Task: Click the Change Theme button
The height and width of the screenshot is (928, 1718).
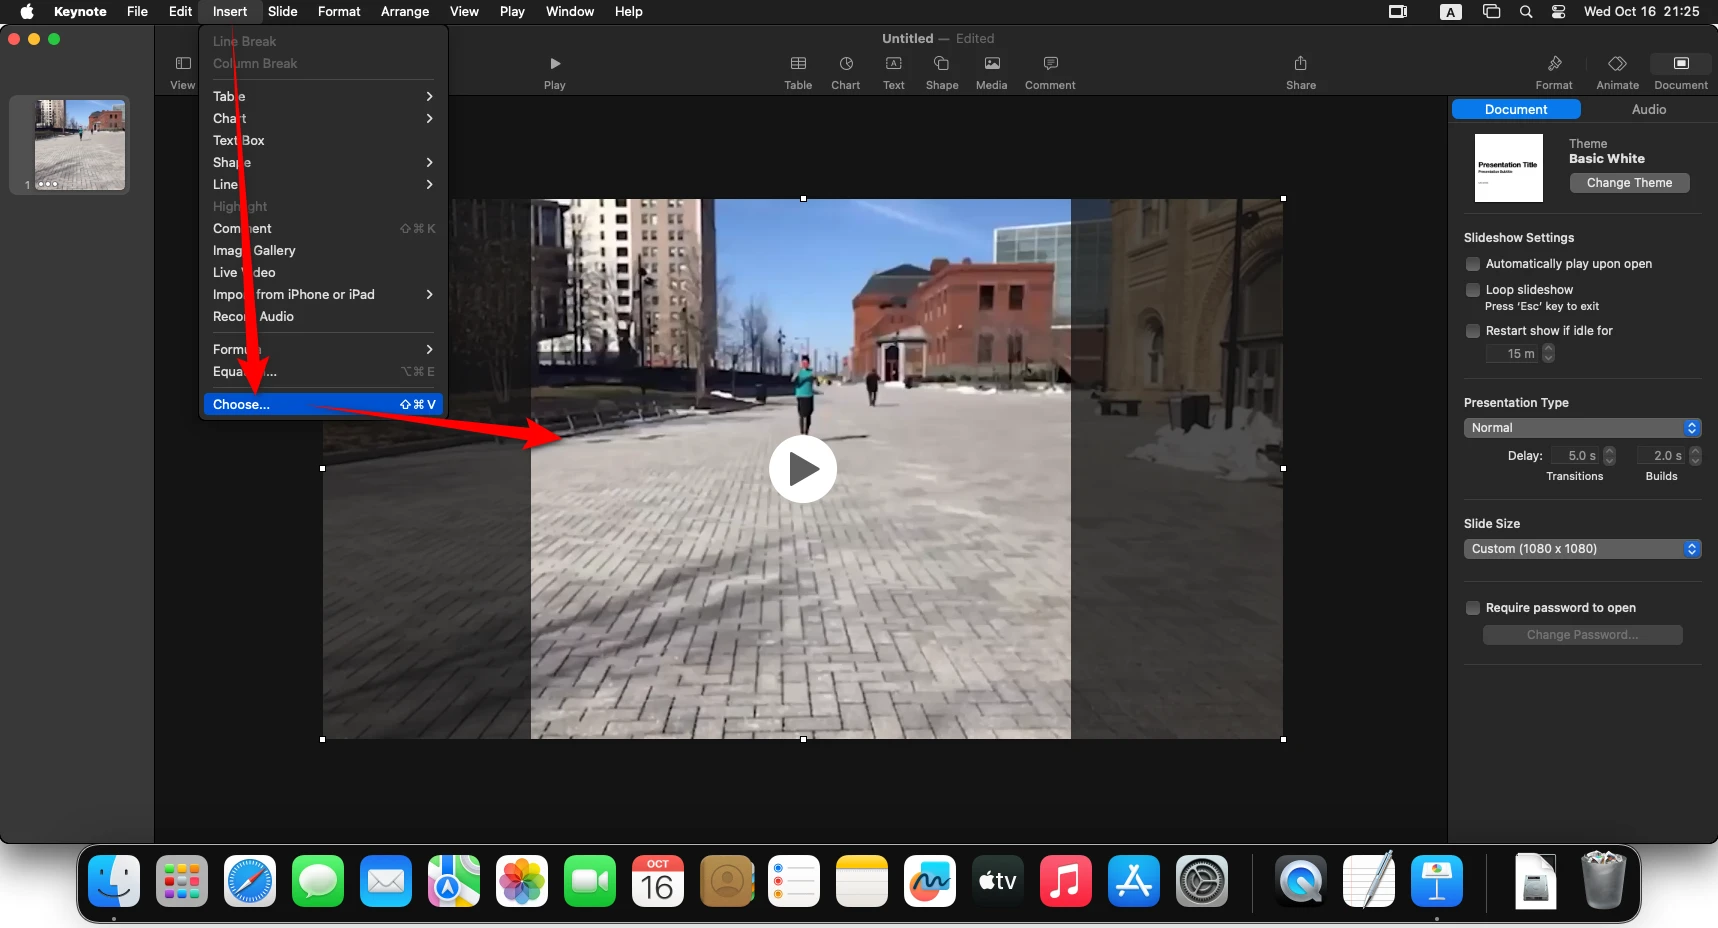Action: (1629, 183)
